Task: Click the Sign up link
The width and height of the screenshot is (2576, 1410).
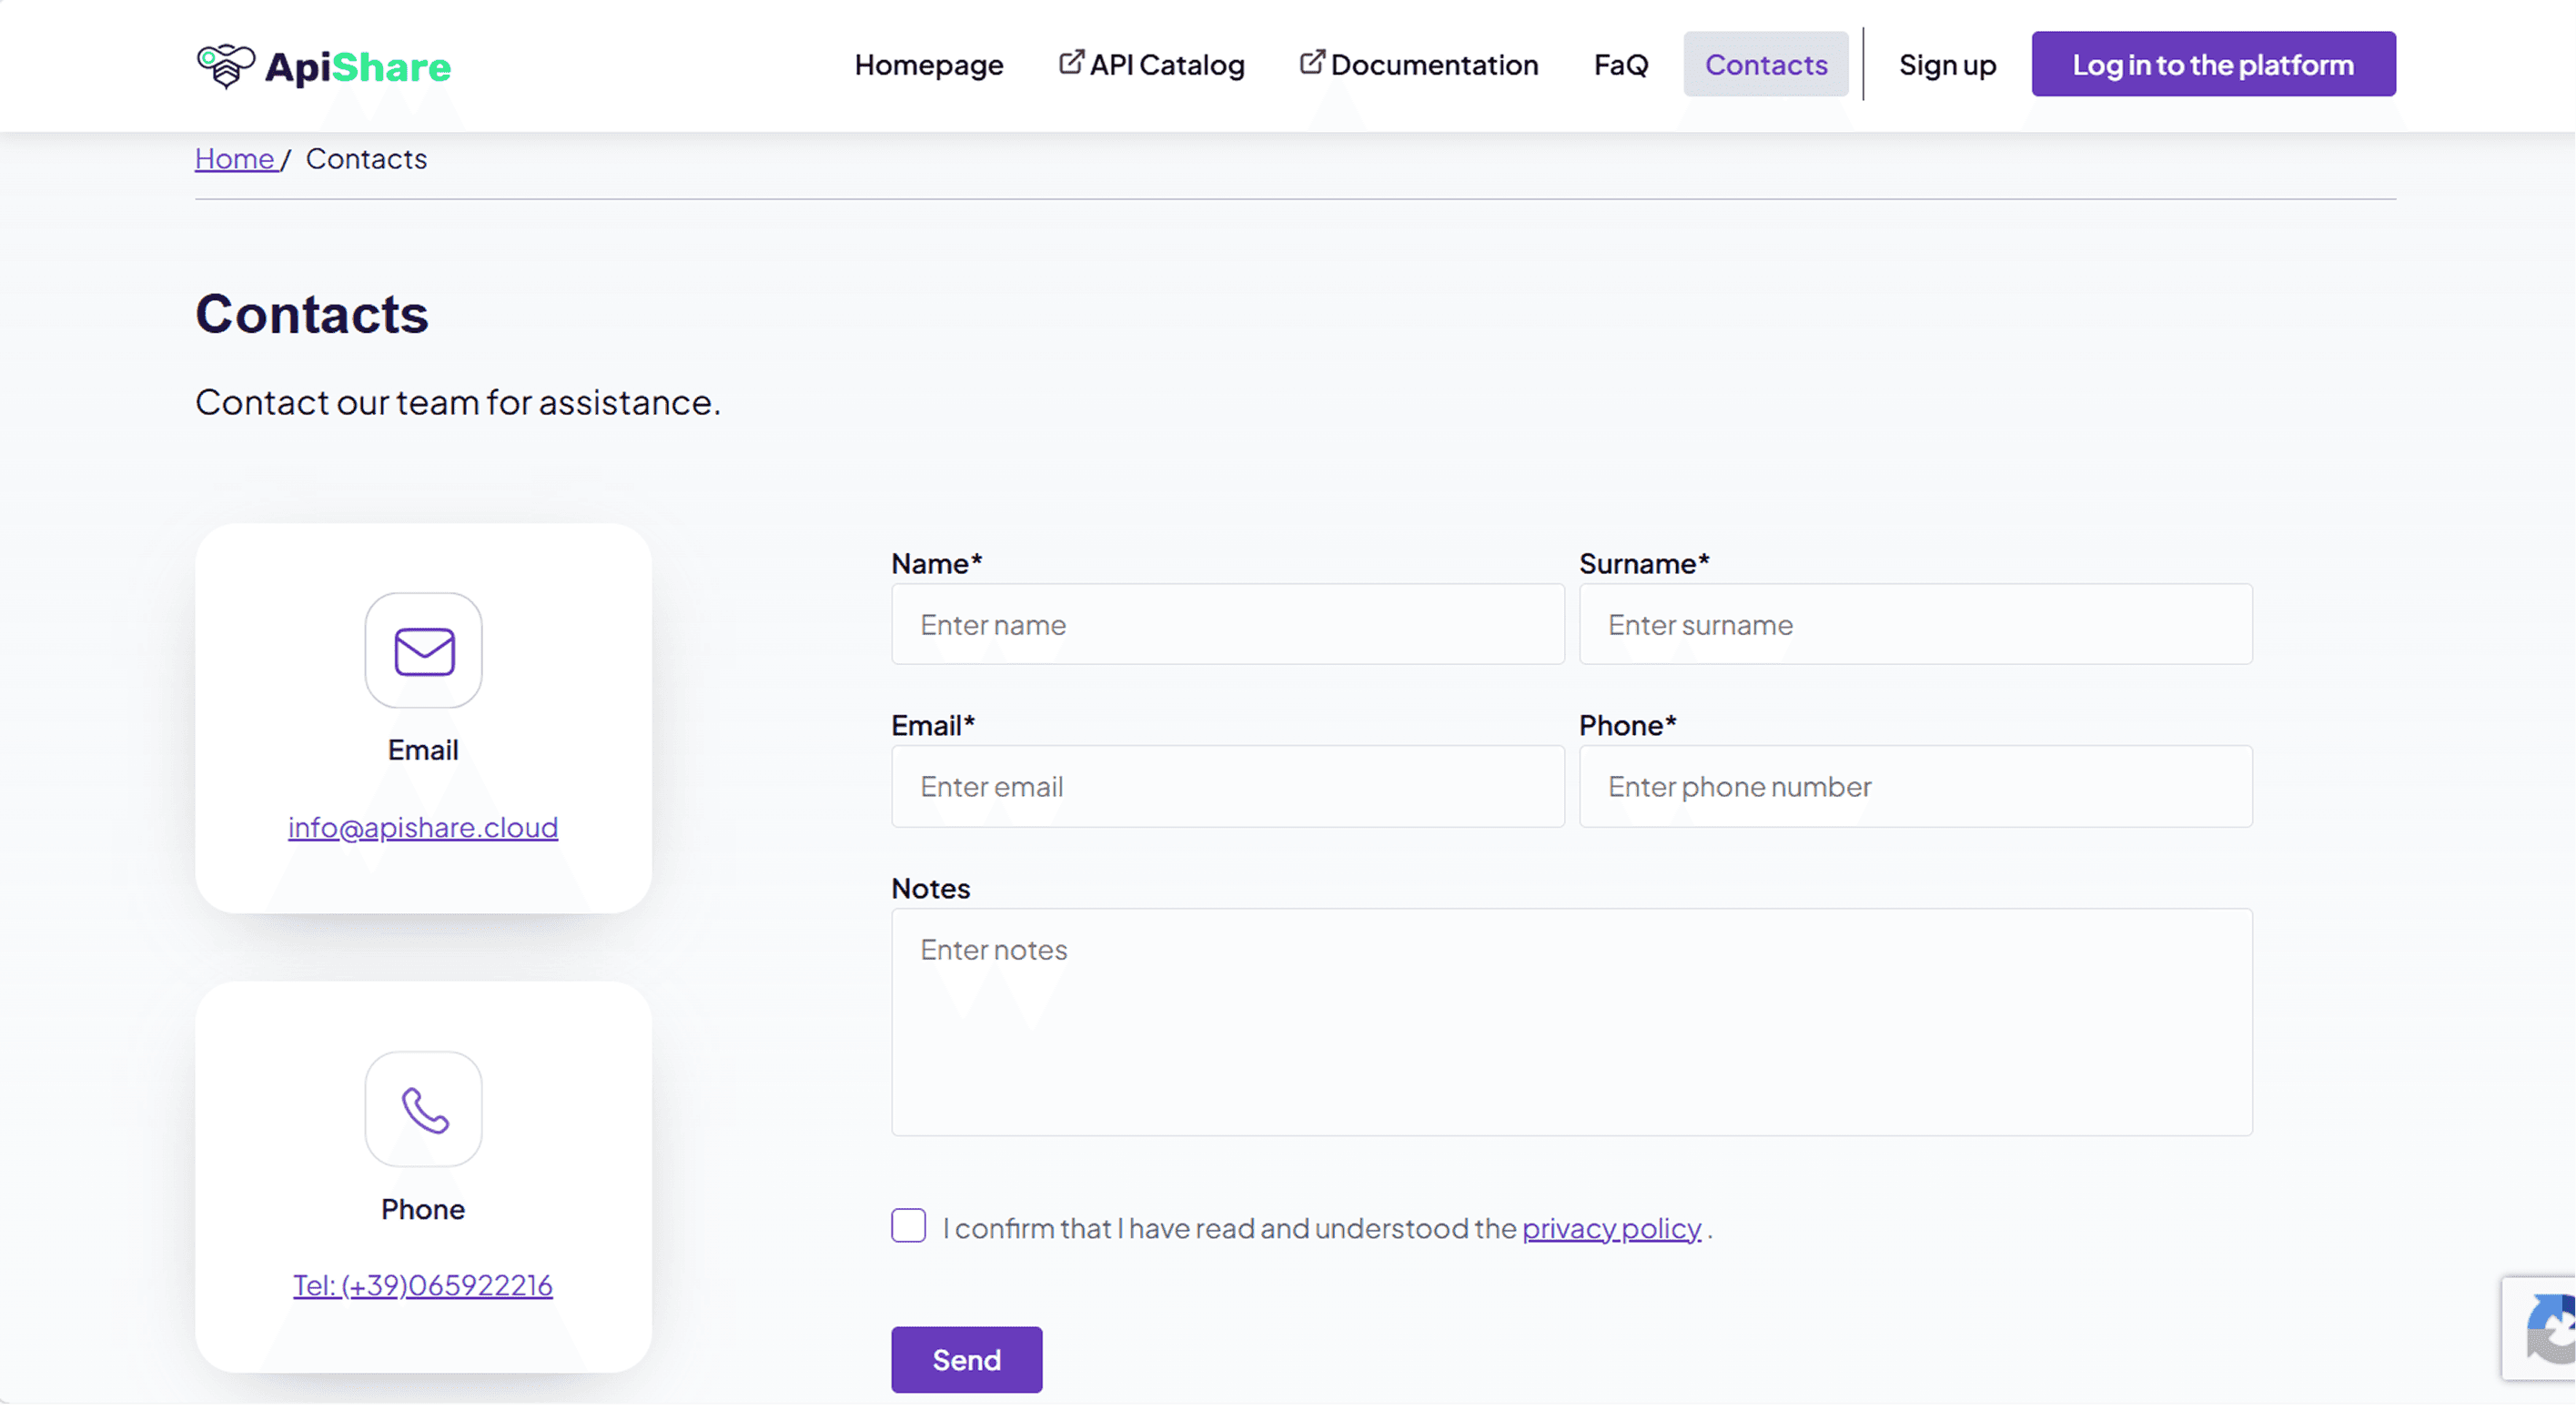Action: tap(1947, 65)
